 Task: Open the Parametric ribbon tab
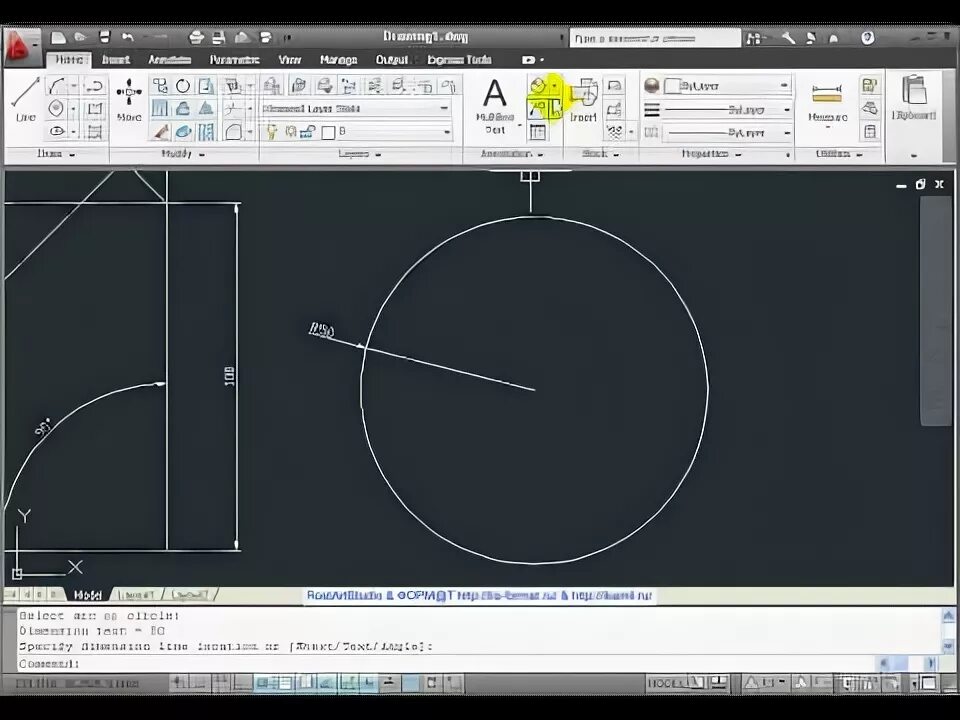click(x=234, y=59)
